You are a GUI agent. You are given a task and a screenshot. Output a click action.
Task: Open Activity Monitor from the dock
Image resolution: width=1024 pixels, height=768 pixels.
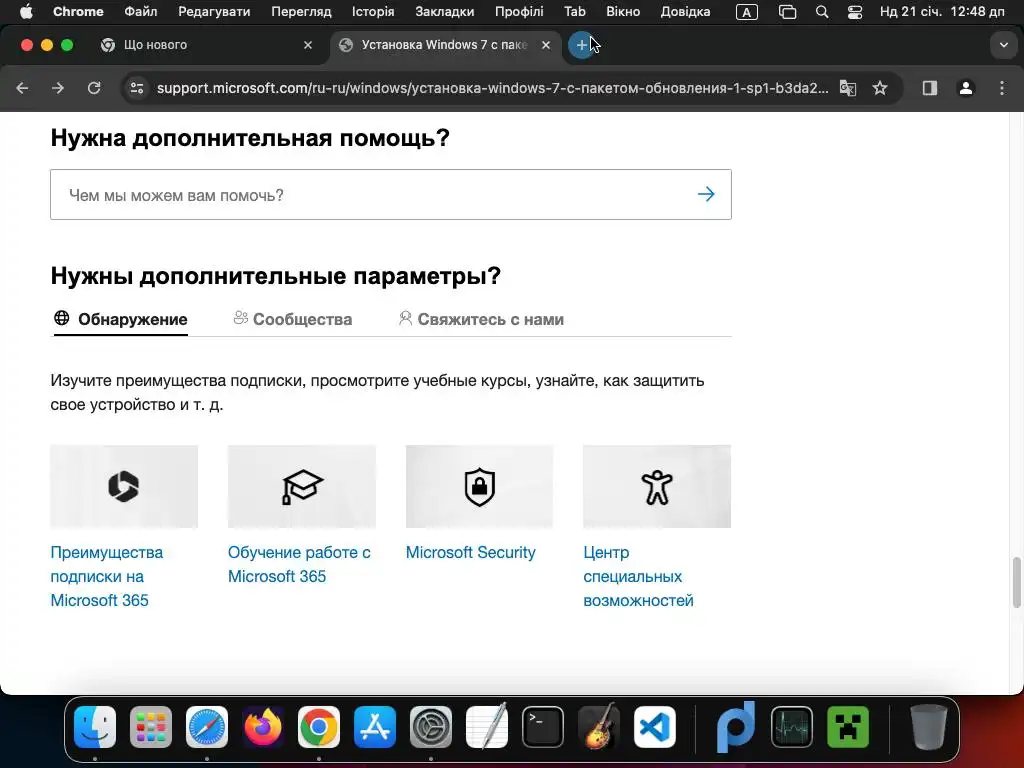792,727
